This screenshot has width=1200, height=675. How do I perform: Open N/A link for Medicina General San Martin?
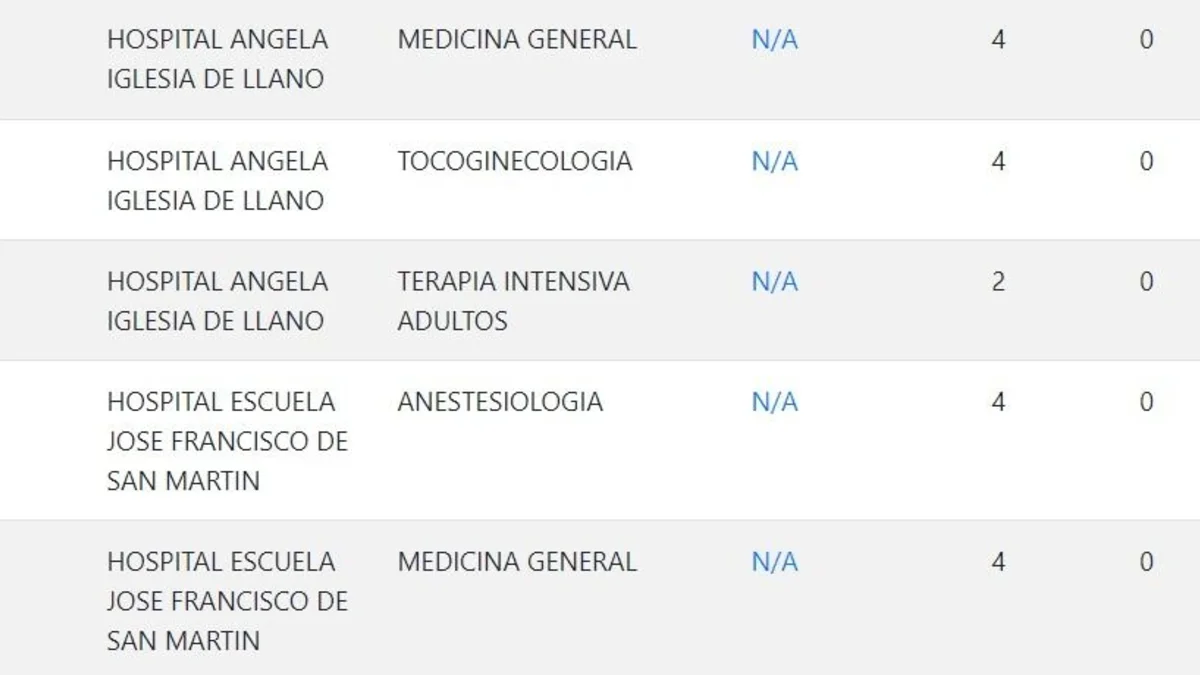775,562
